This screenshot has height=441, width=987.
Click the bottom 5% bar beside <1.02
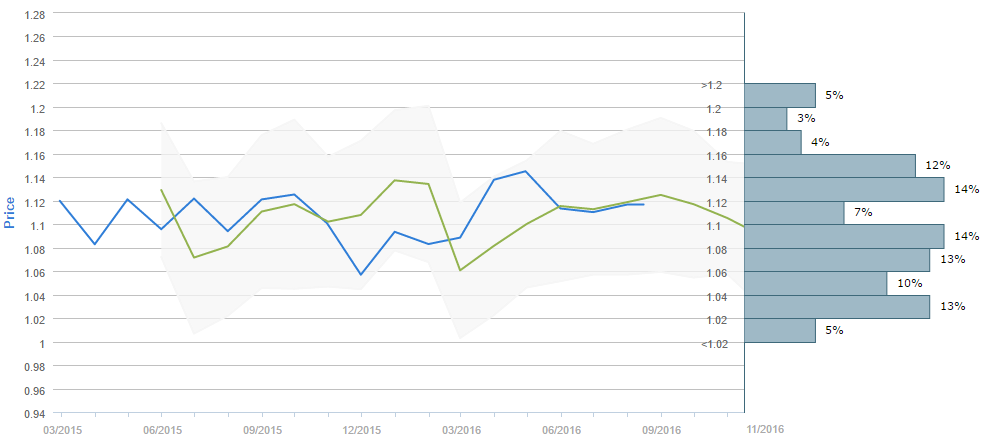click(780, 330)
